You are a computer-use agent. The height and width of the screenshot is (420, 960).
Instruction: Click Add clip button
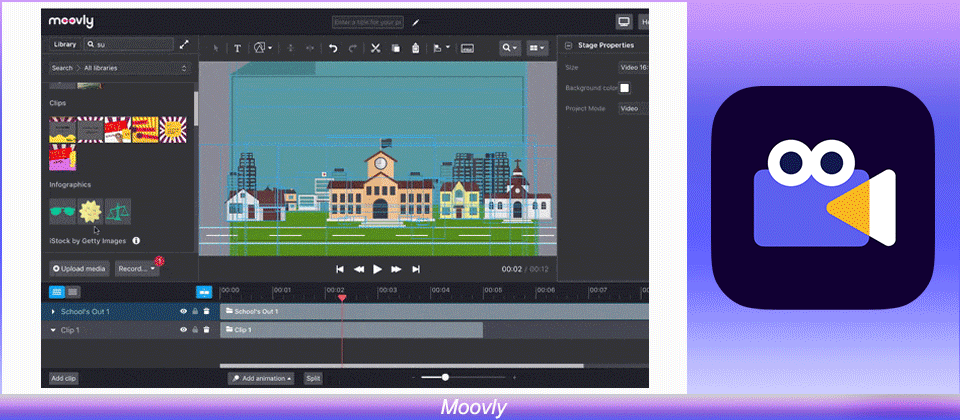(x=64, y=378)
